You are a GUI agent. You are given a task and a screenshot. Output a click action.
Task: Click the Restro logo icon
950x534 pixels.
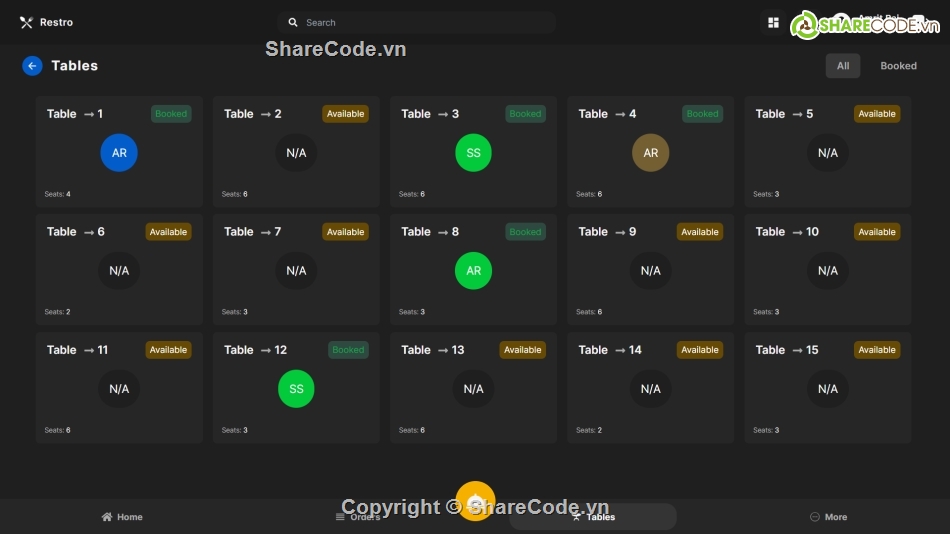pyautogui.click(x=26, y=22)
